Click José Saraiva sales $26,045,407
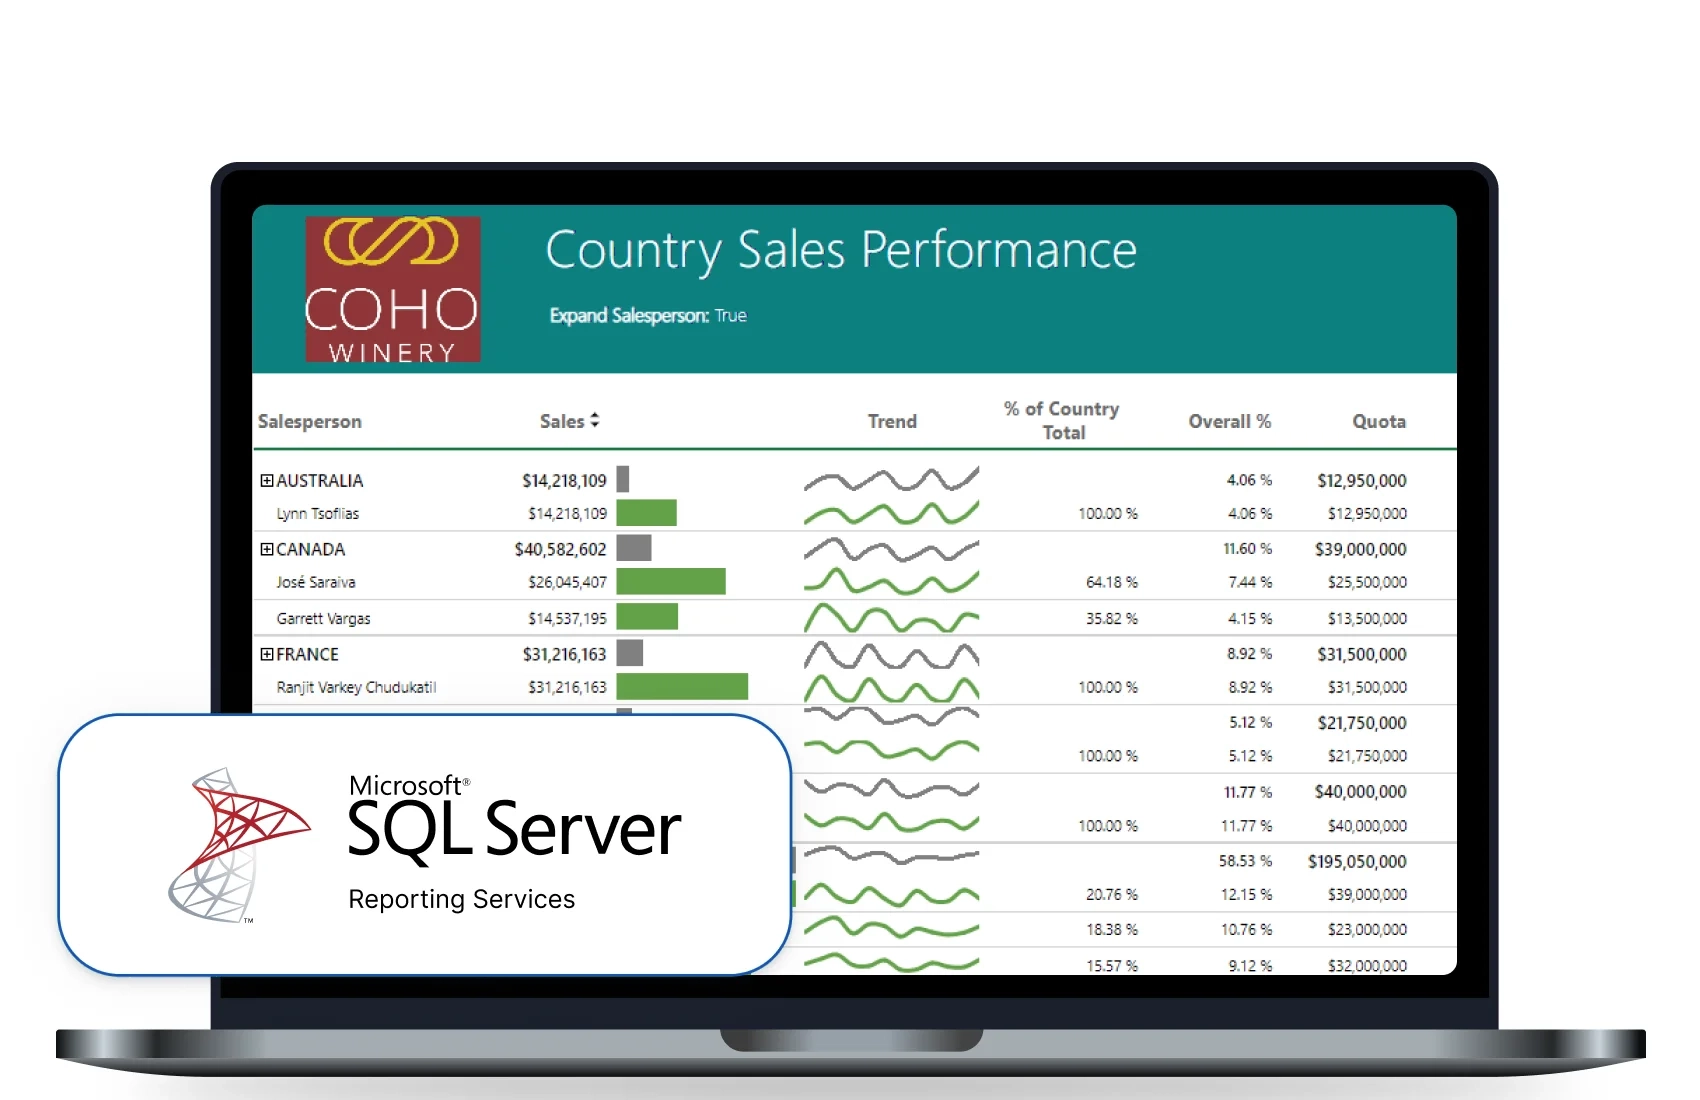Image resolution: width=1700 pixels, height=1100 pixels. [567, 582]
